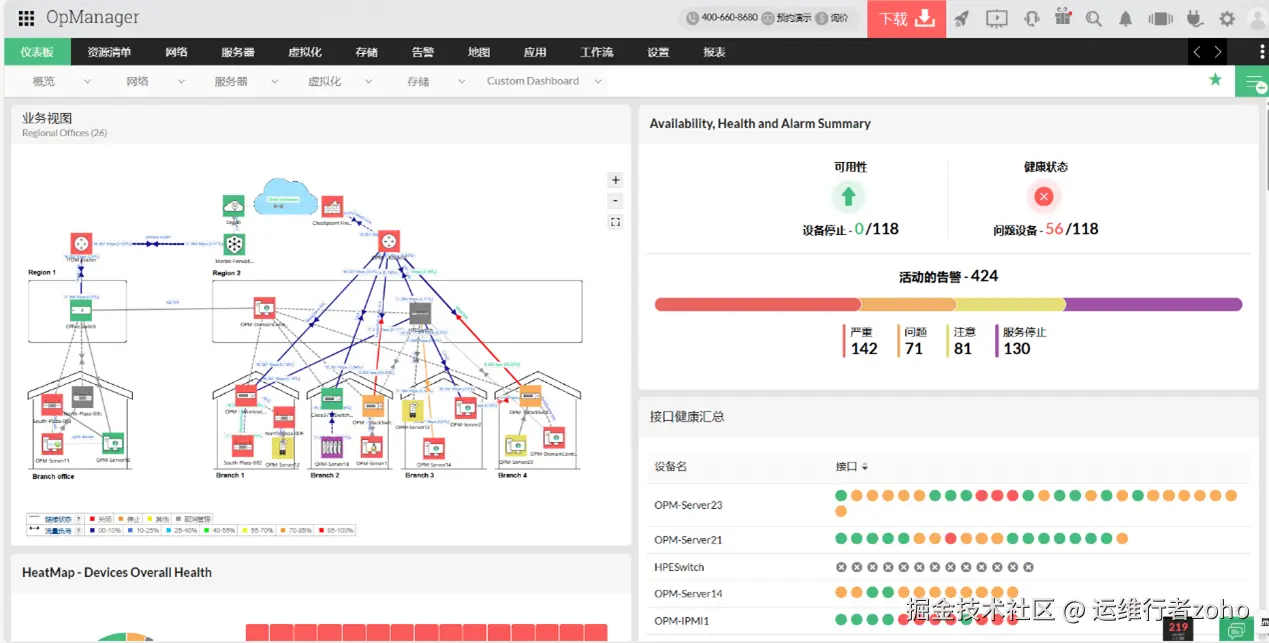
Task: Open the HPESwitch device row
Action: pyautogui.click(x=948, y=567)
